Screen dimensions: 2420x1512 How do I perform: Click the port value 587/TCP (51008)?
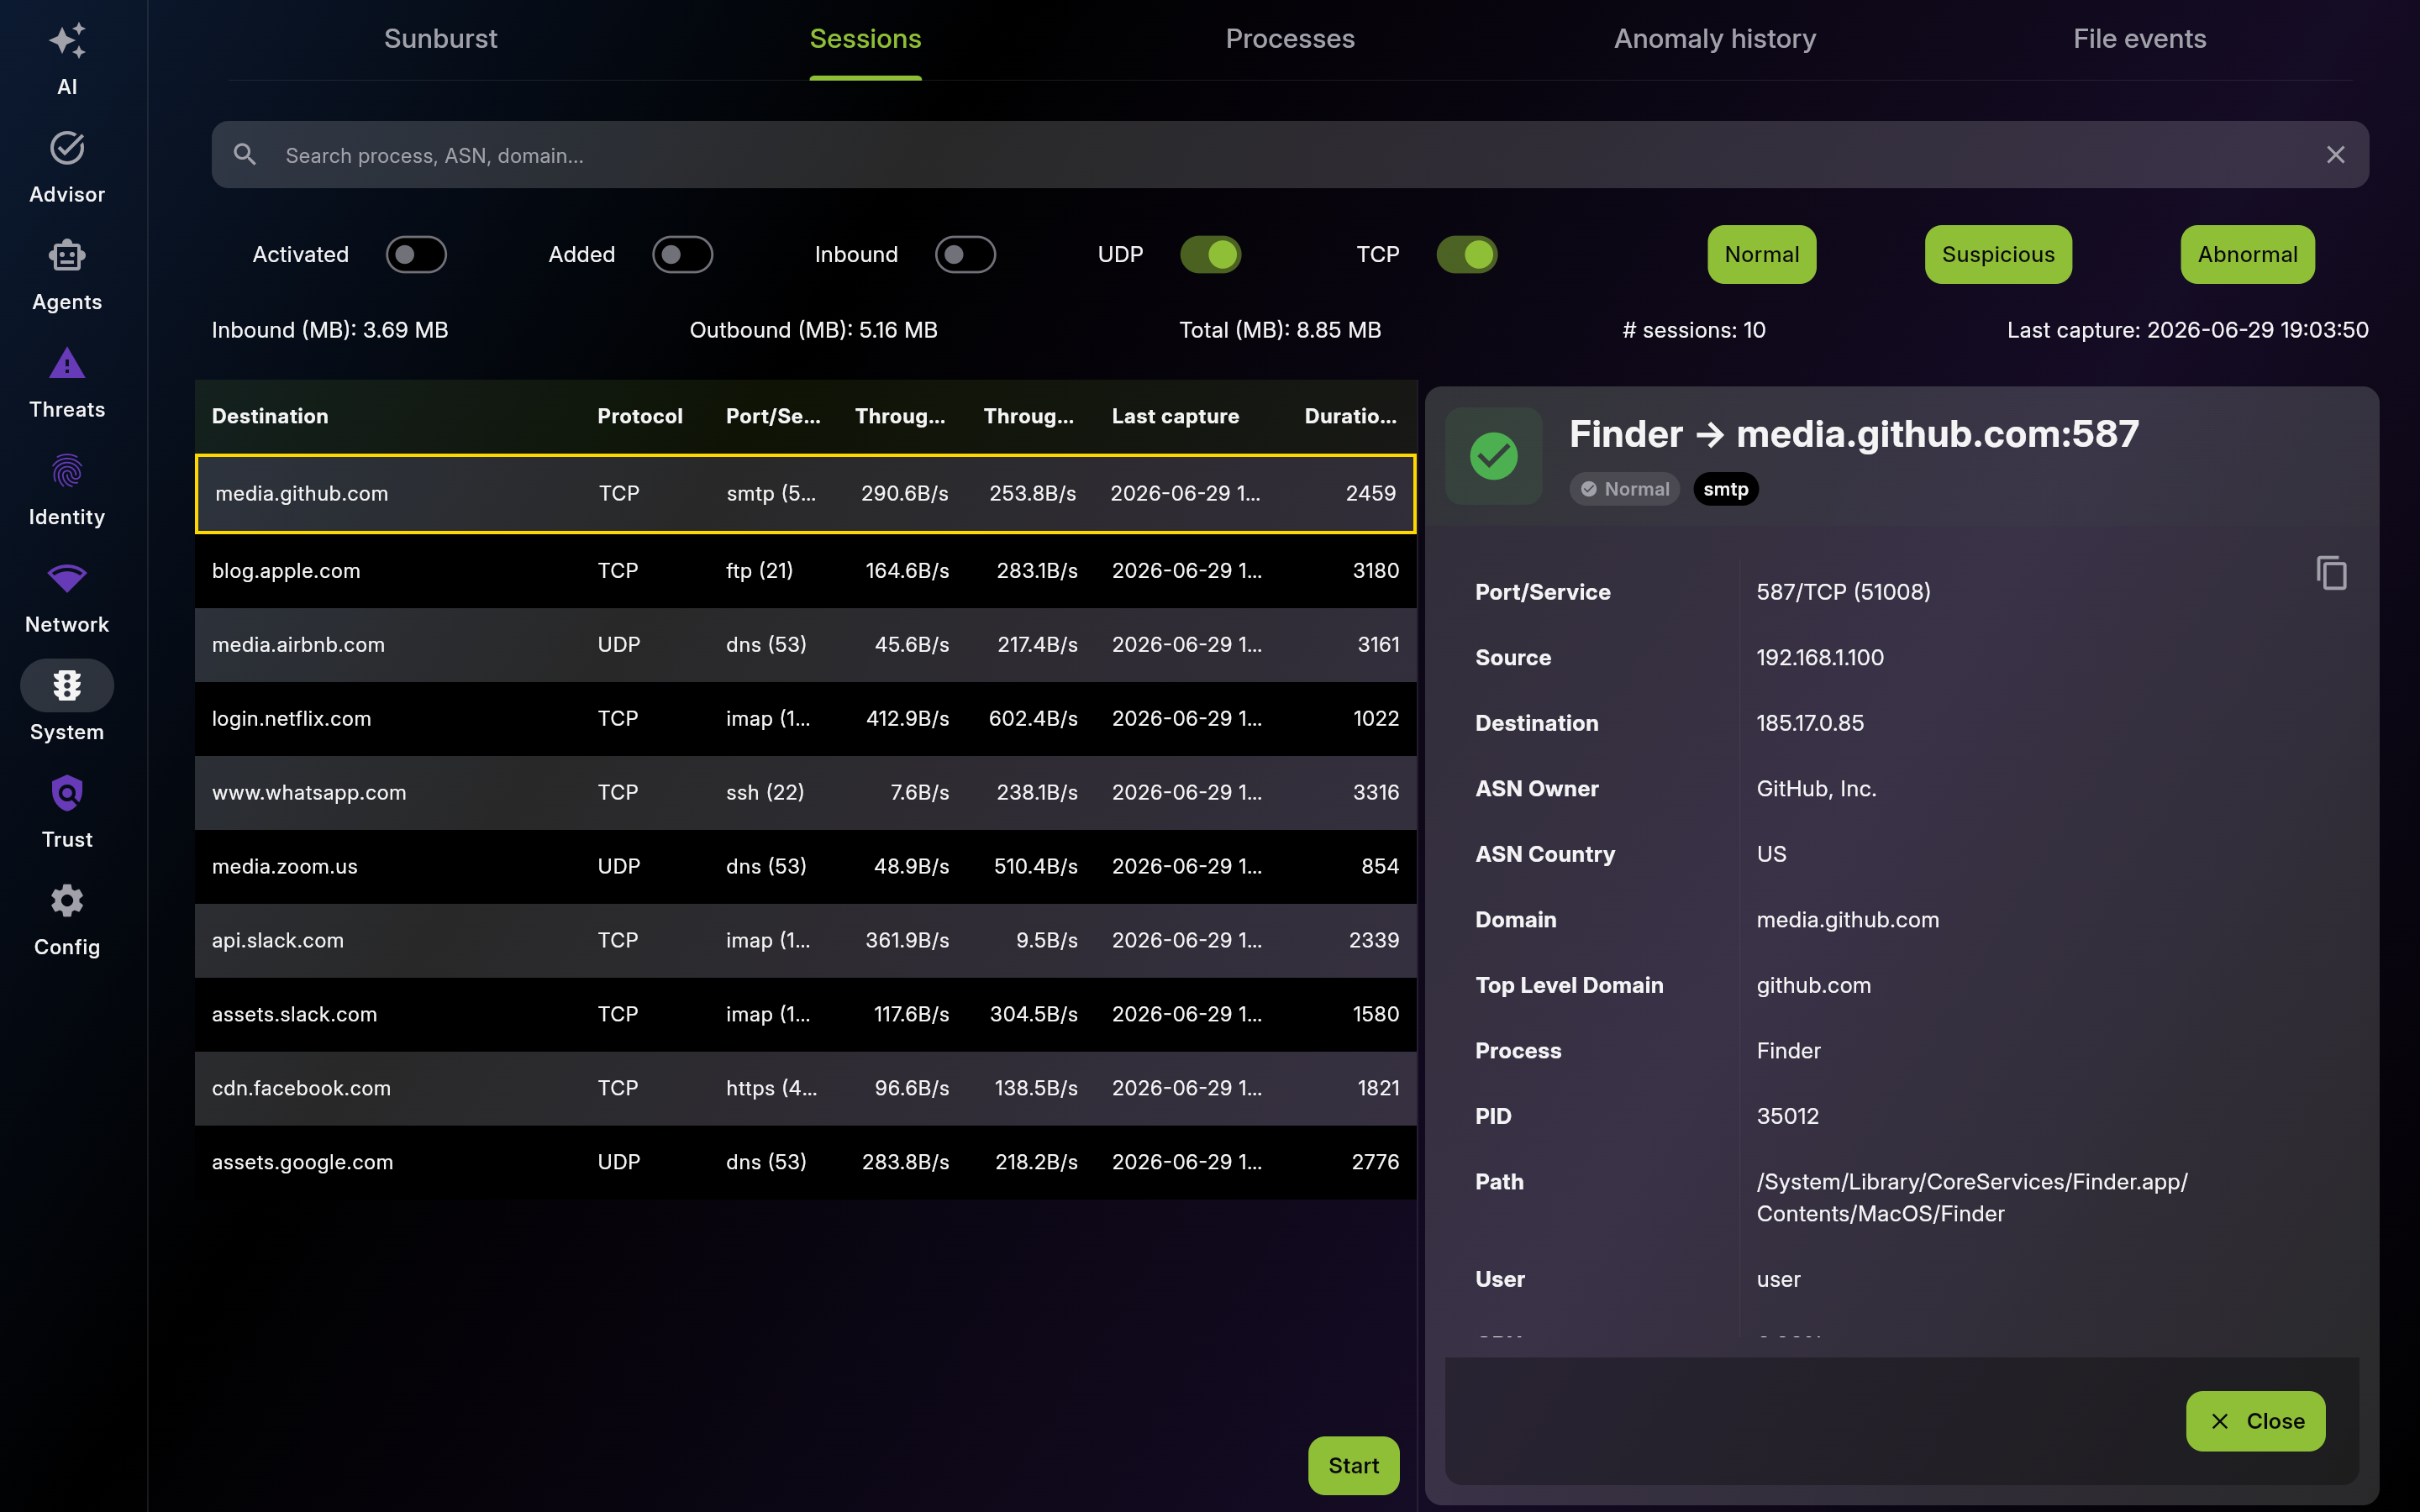[1843, 592]
